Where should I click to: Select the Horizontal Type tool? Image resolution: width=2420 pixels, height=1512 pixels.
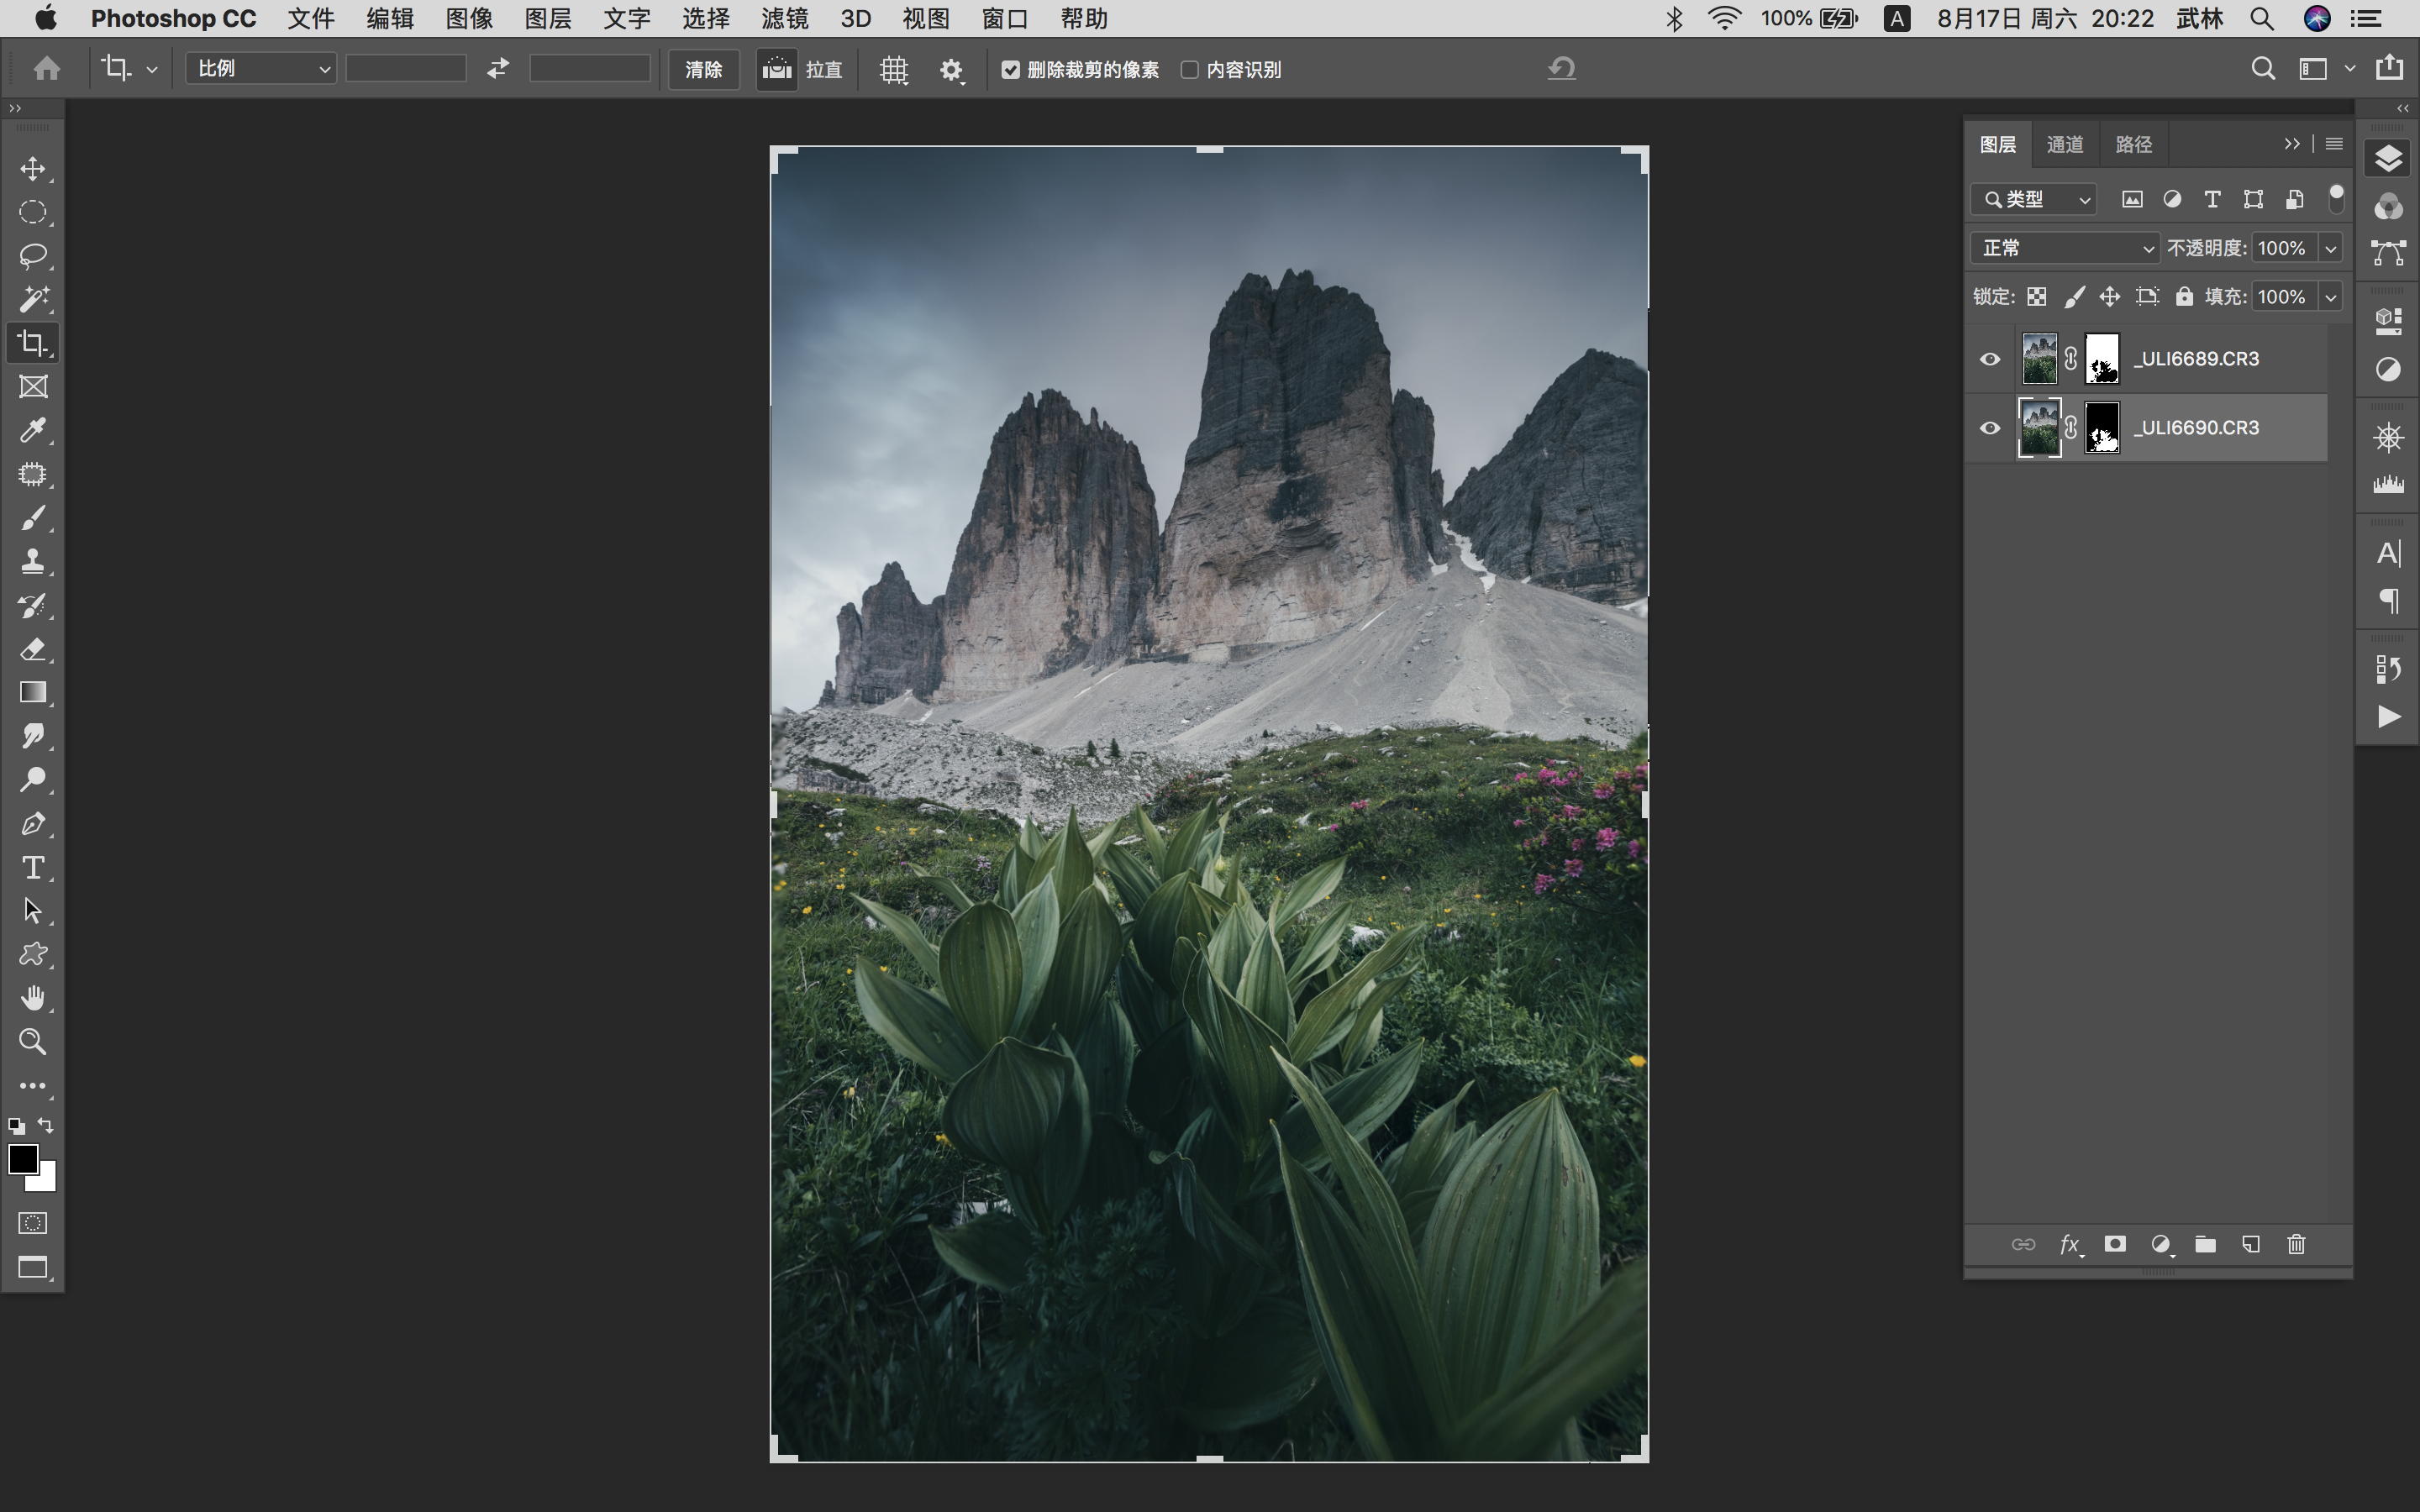[33, 867]
